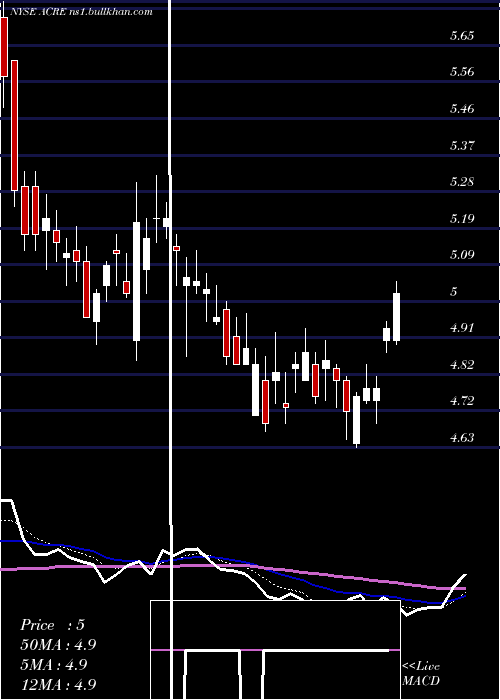Screen dimensions: 500x700
Task: Click the 5.19 price axis label
Action: [x=462, y=219]
